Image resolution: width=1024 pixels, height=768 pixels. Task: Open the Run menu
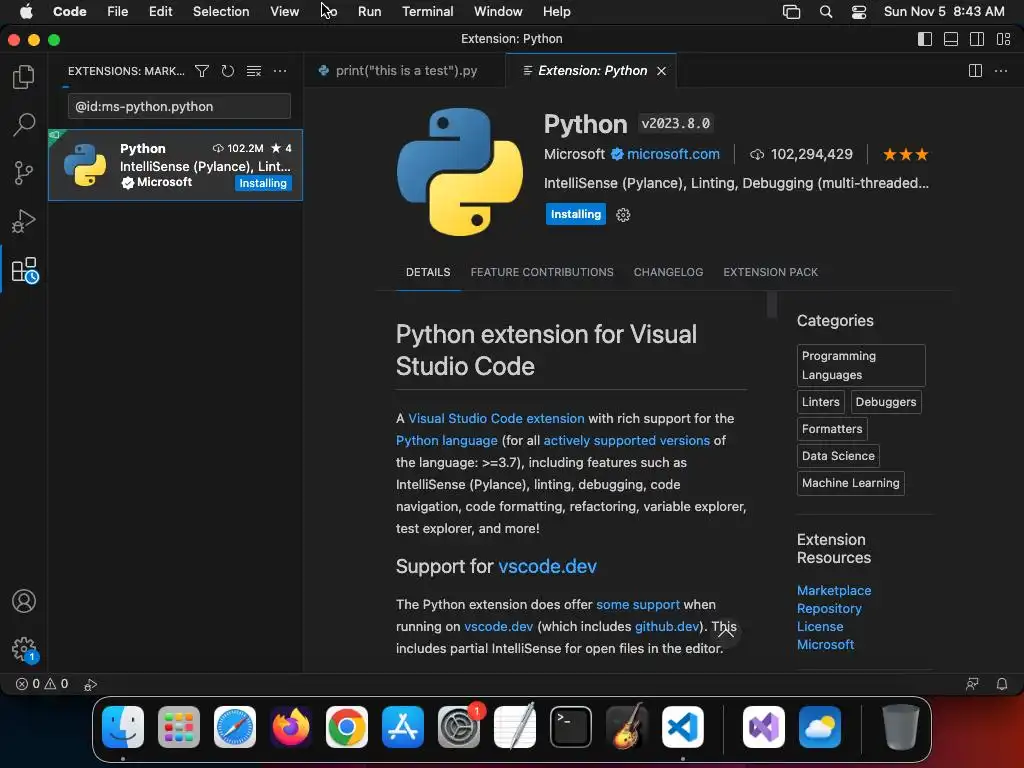click(369, 12)
